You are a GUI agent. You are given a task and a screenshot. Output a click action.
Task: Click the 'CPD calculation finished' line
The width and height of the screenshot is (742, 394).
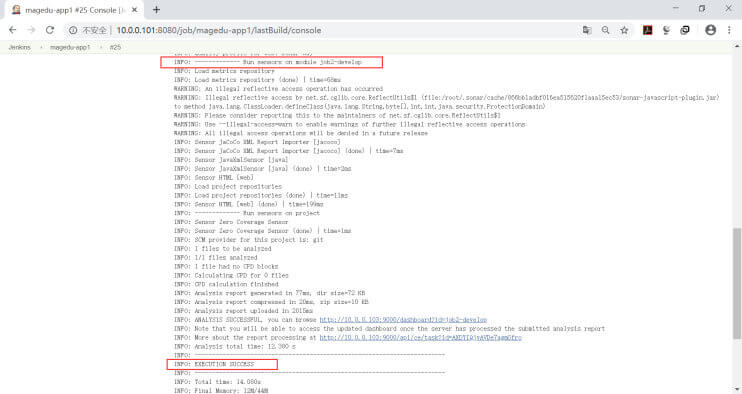click(x=226, y=284)
